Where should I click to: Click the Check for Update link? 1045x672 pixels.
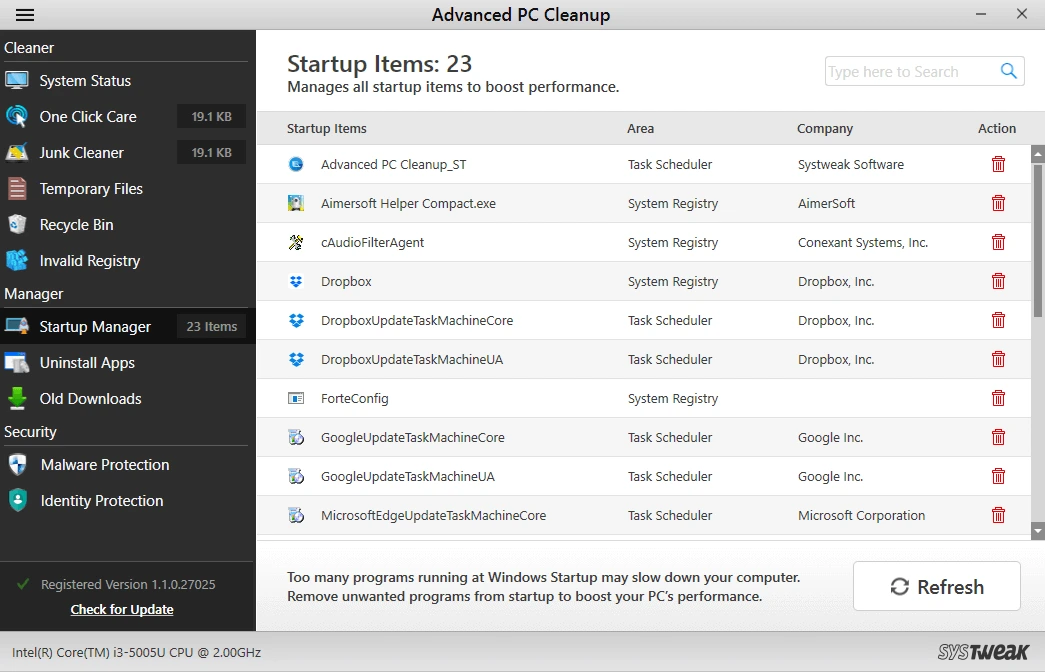coord(121,609)
